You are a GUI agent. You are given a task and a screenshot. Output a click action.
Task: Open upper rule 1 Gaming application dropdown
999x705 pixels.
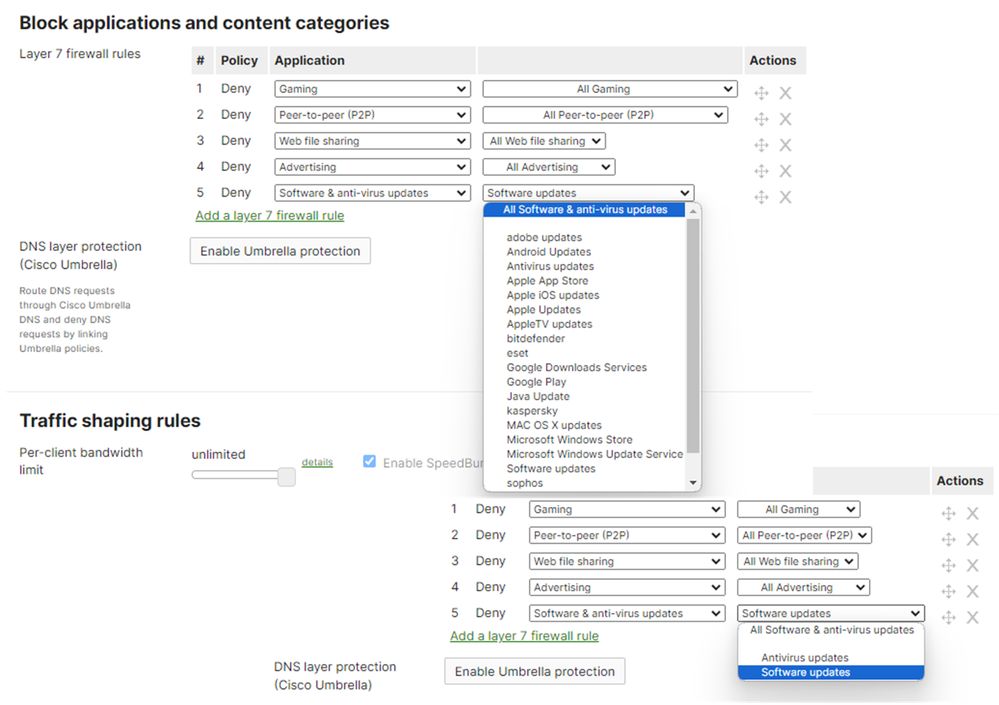coord(372,89)
